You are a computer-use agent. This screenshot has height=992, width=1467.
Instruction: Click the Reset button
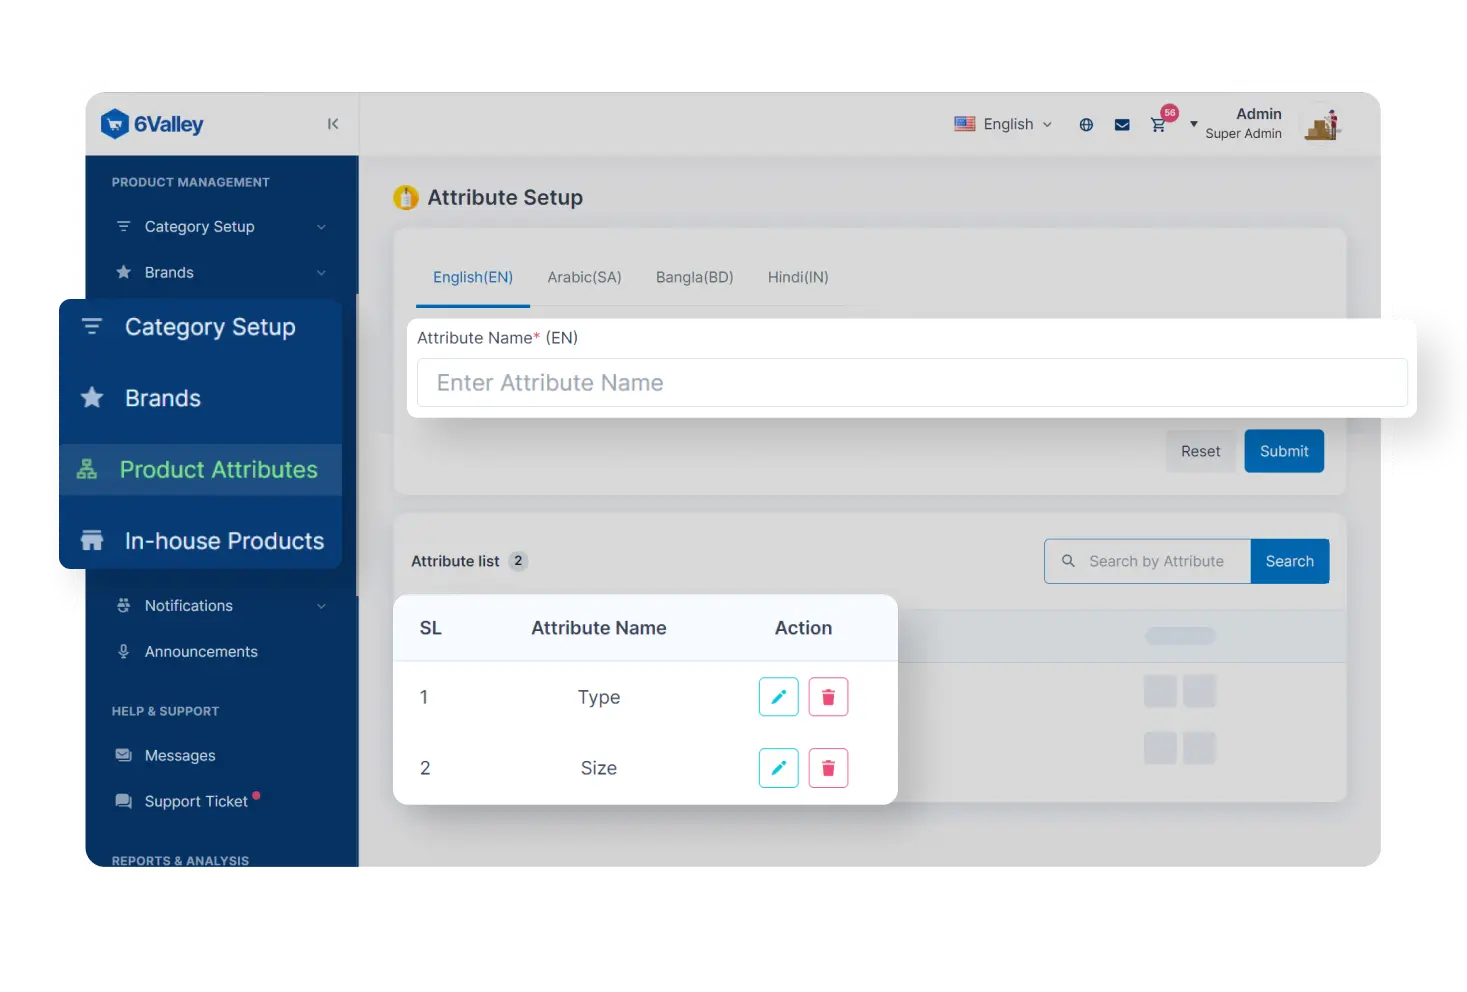[x=1200, y=450]
